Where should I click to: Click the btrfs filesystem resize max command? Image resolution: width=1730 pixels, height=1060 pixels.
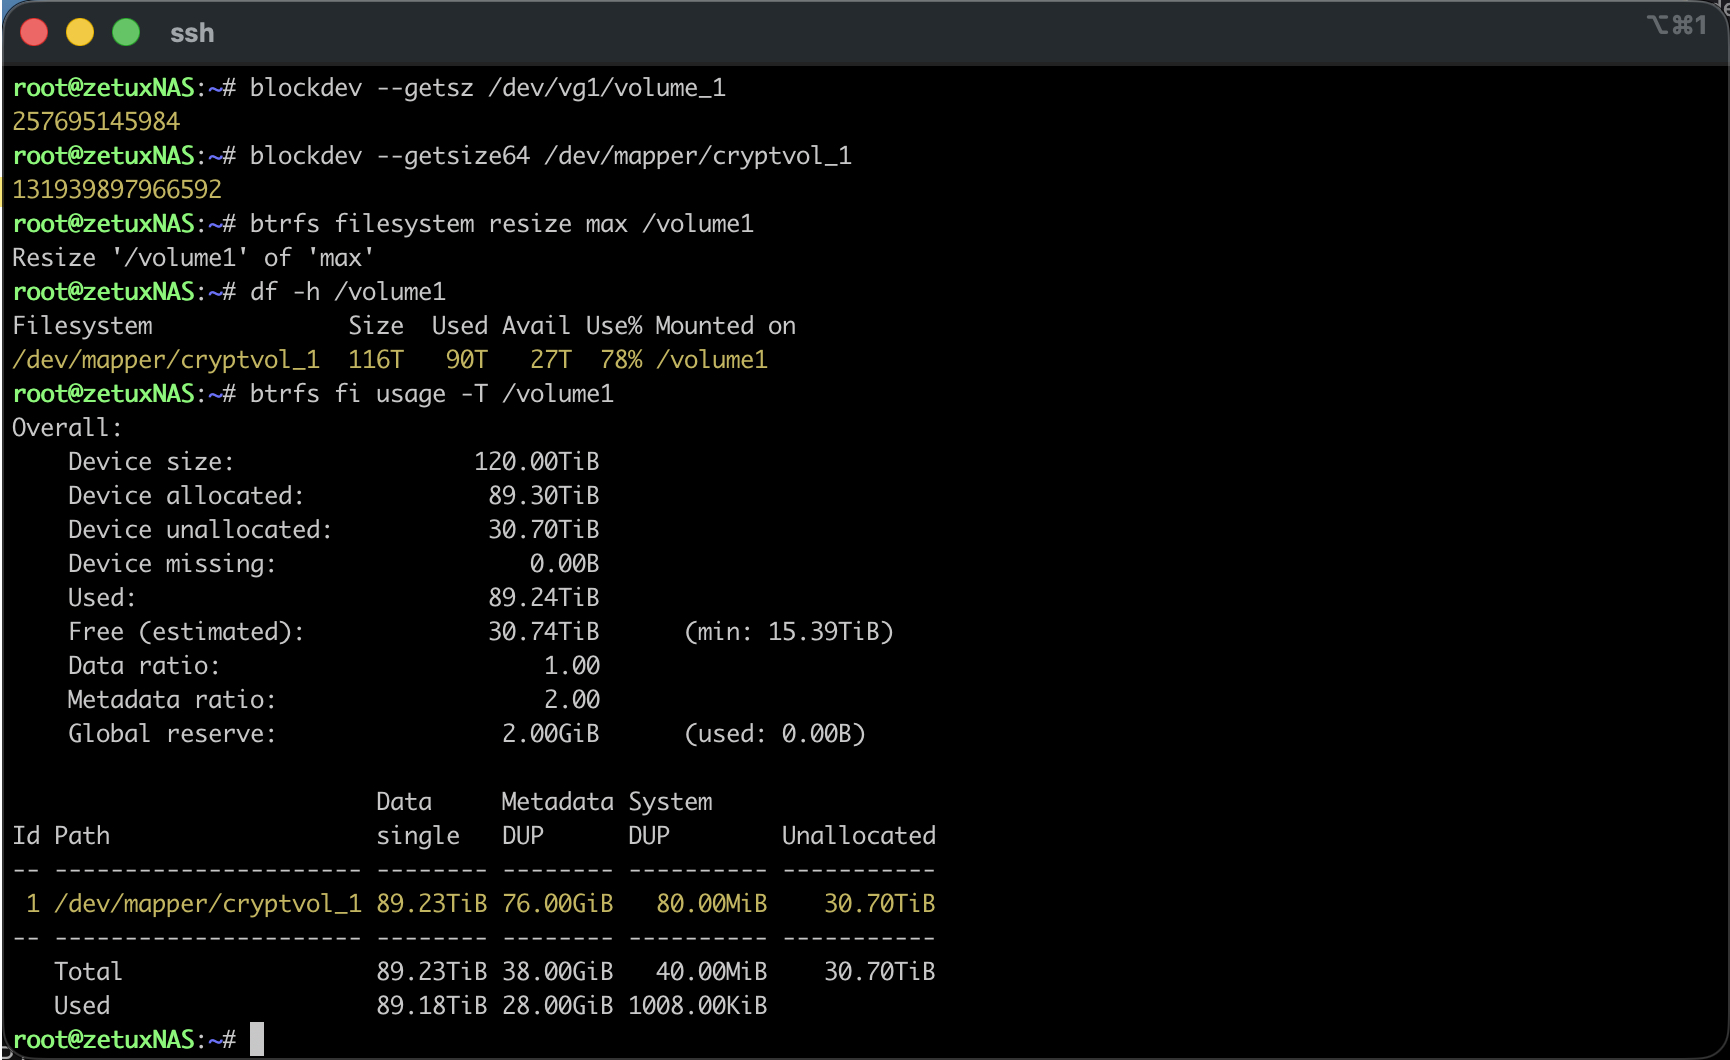tap(501, 224)
